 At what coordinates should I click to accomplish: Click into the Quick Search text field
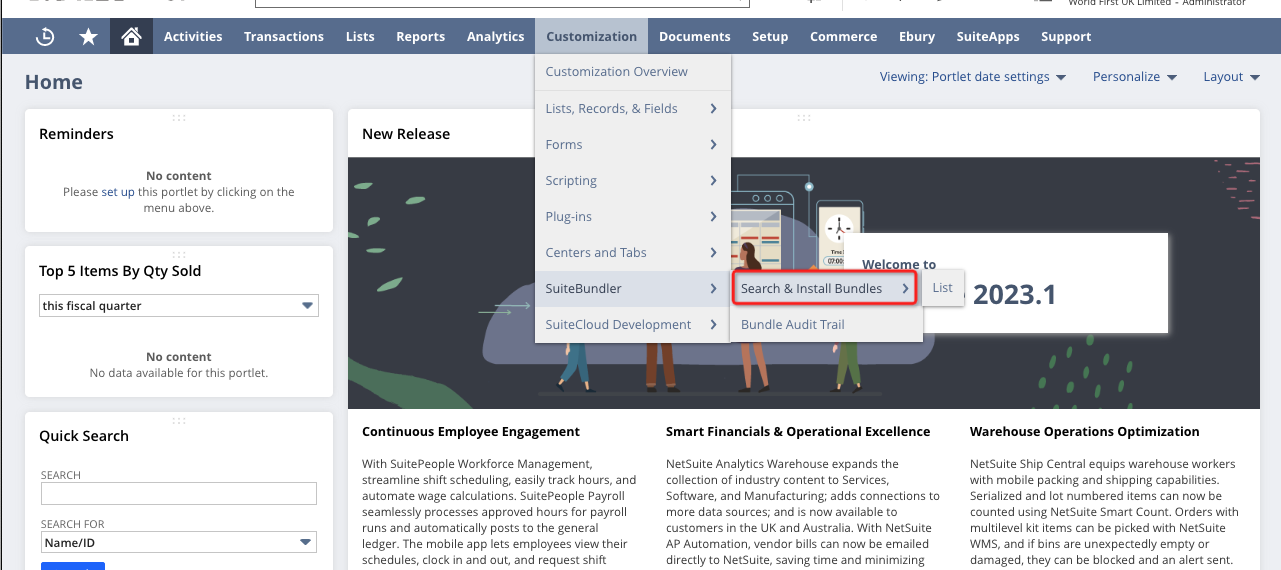(x=178, y=493)
